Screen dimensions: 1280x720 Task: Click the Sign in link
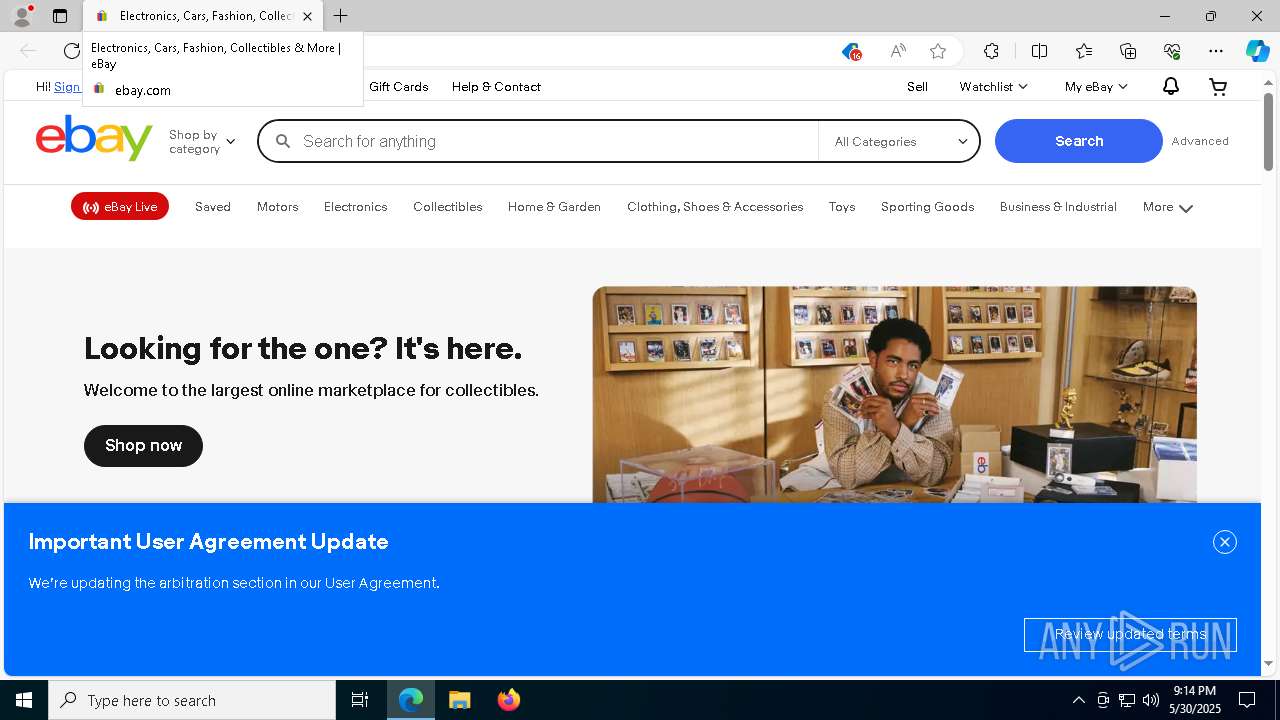click(67, 87)
